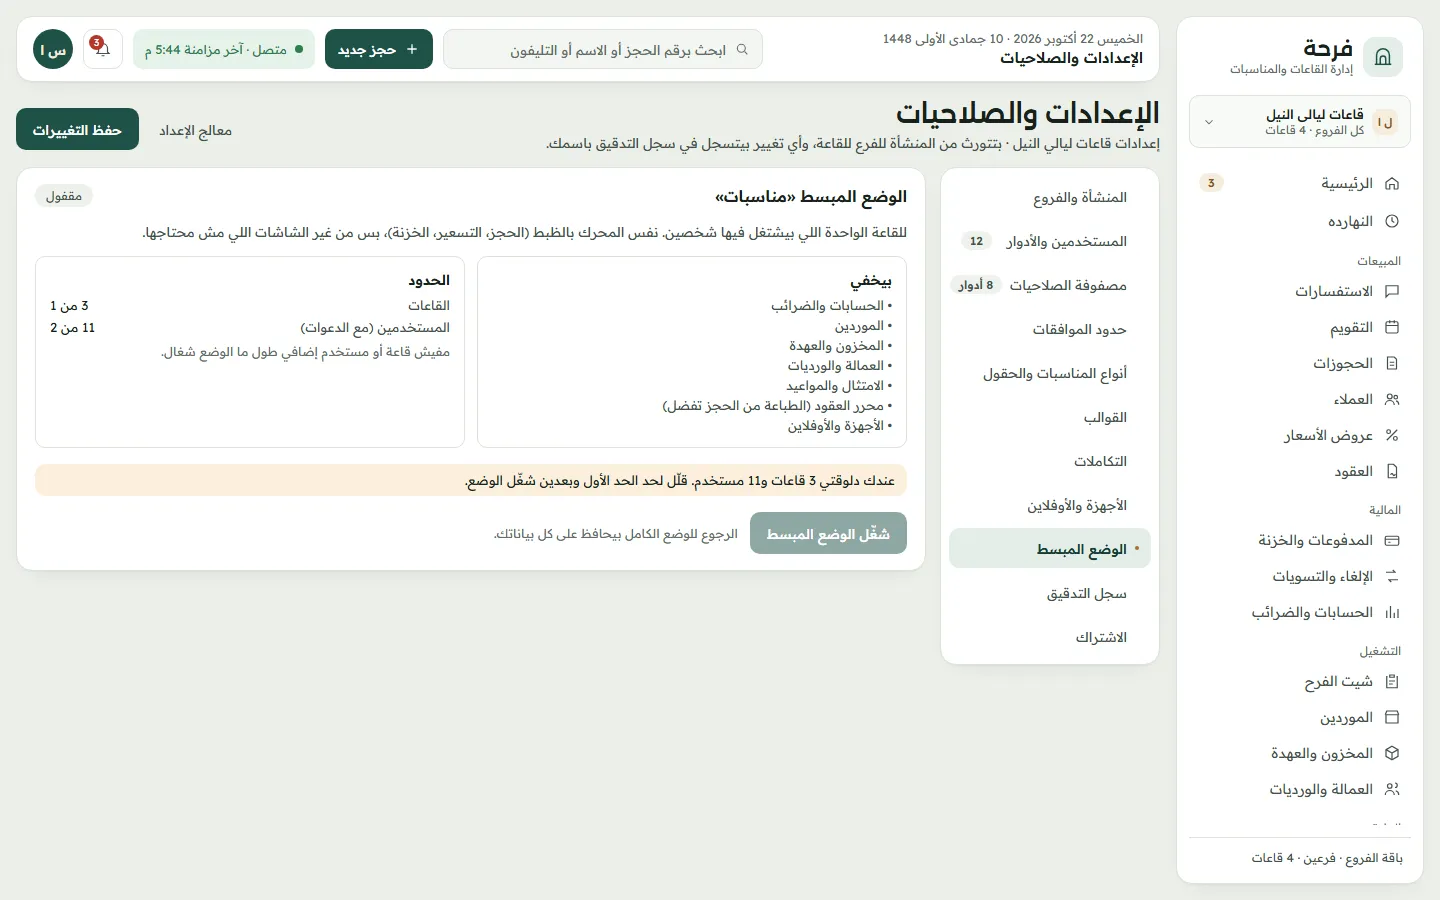The height and width of the screenshot is (900, 1440).
Task: Click شغّل الوضع المبسط button
Action: [828, 533]
